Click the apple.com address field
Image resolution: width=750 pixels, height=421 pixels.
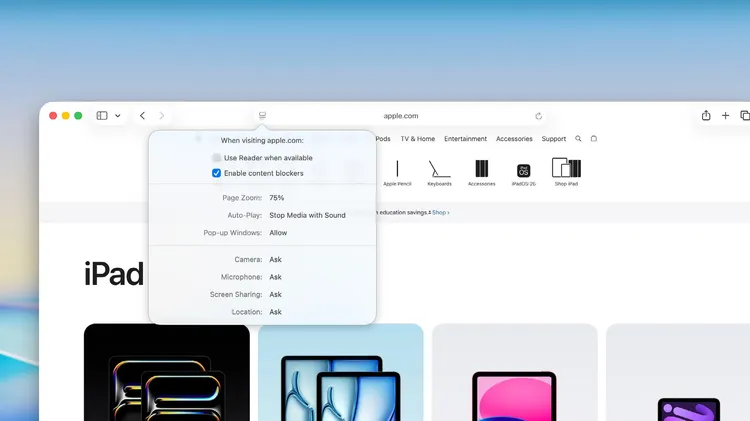point(401,116)
